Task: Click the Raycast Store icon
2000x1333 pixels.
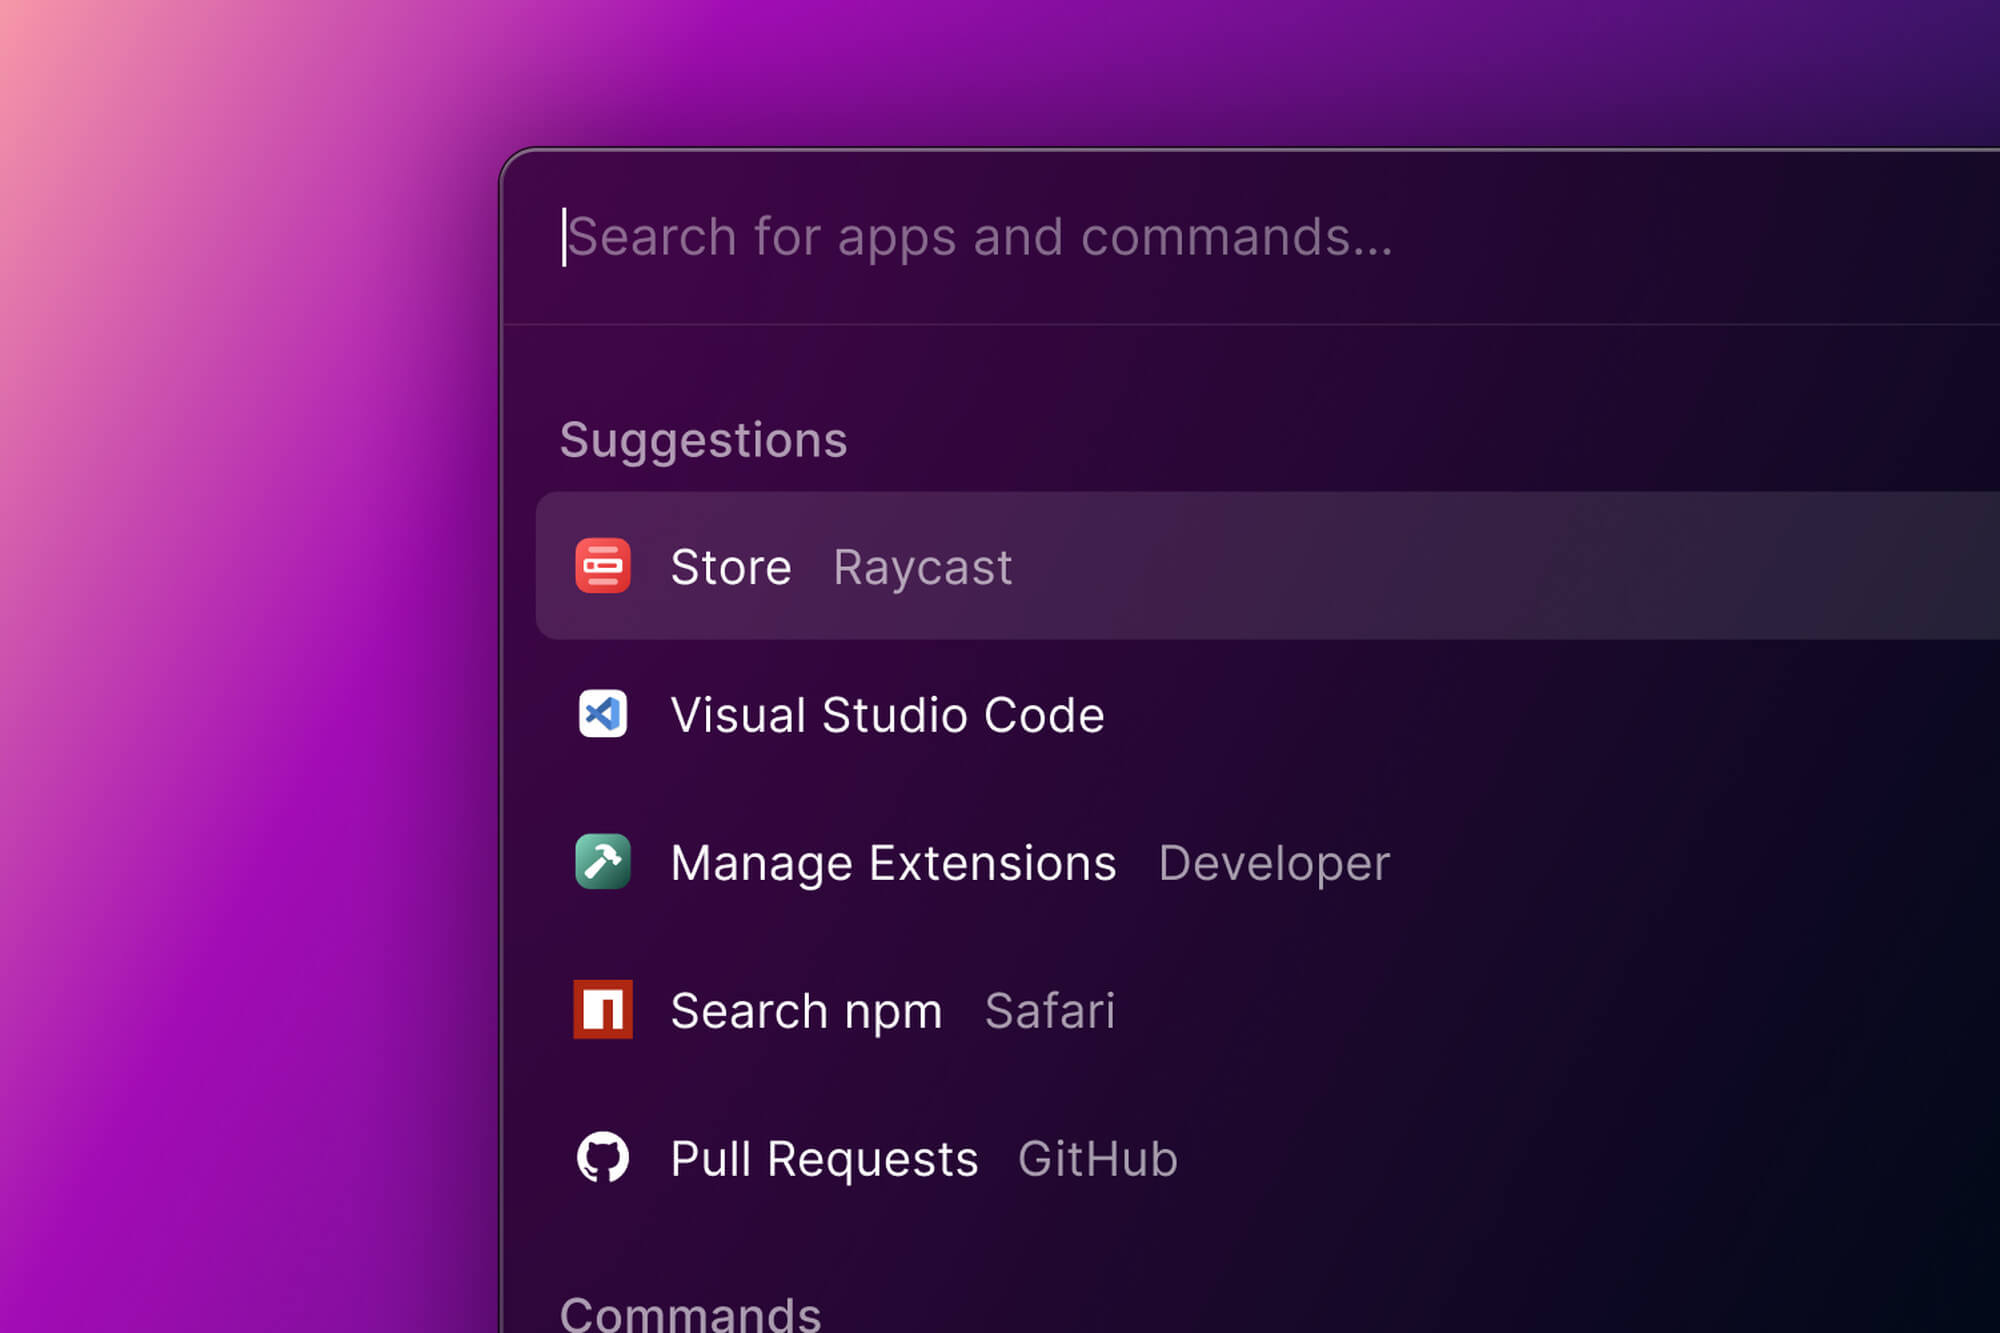Action: [602, 566]
